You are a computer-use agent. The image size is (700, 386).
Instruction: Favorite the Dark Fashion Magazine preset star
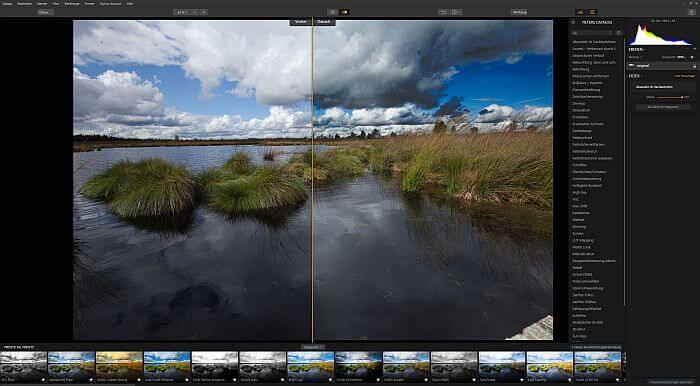coord(235,380)
